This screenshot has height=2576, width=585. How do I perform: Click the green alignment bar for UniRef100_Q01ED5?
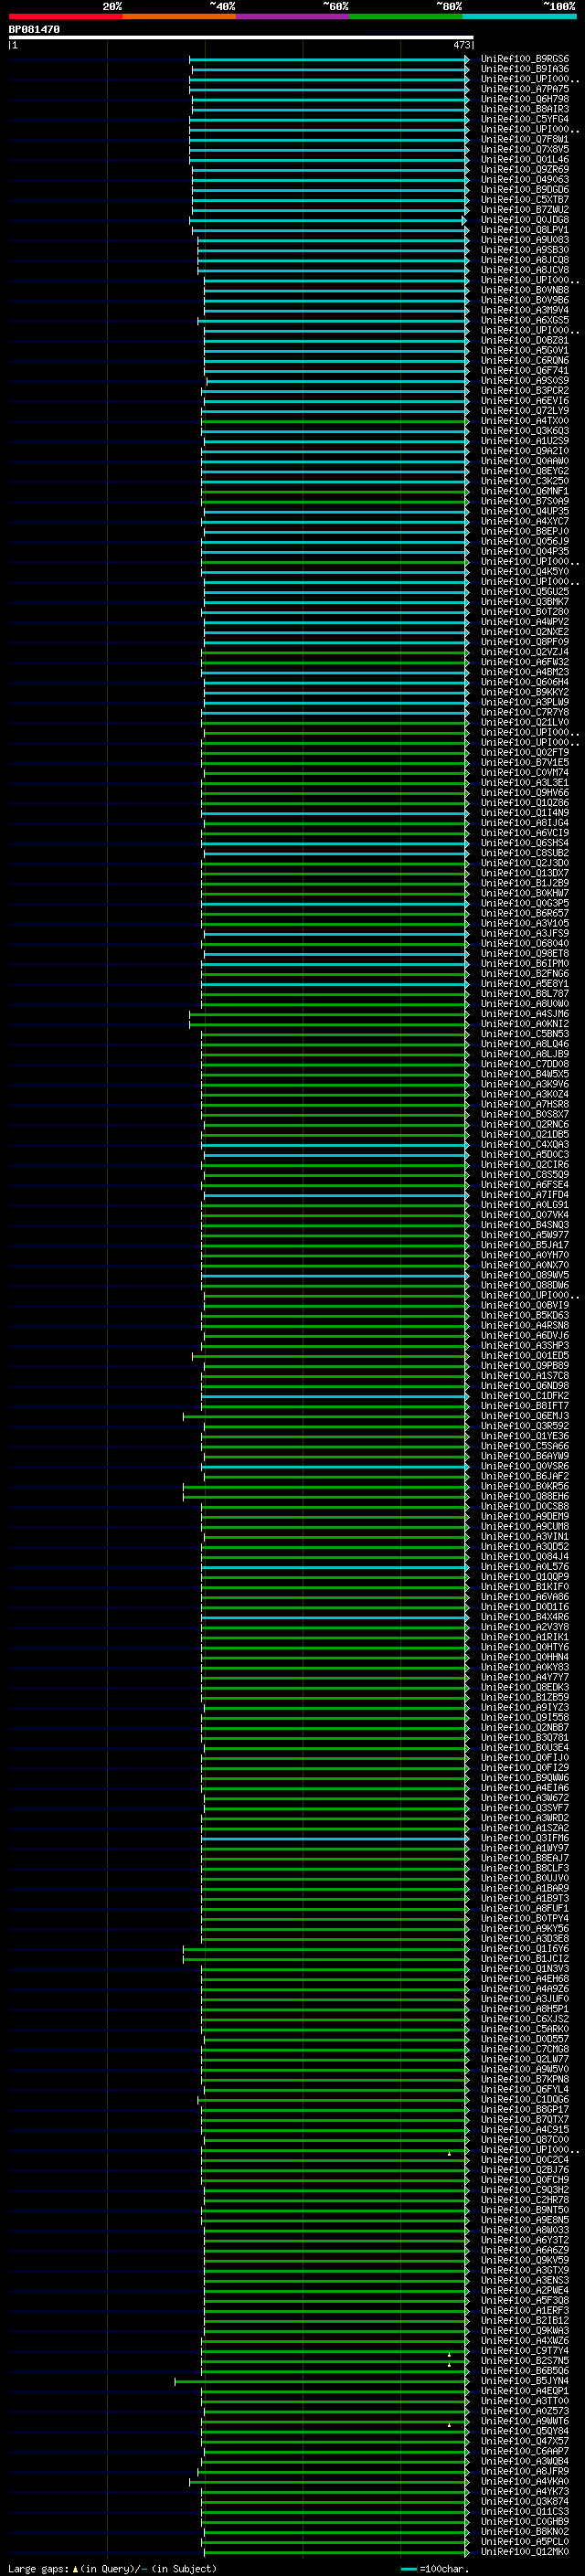(x=330, y=1356)
